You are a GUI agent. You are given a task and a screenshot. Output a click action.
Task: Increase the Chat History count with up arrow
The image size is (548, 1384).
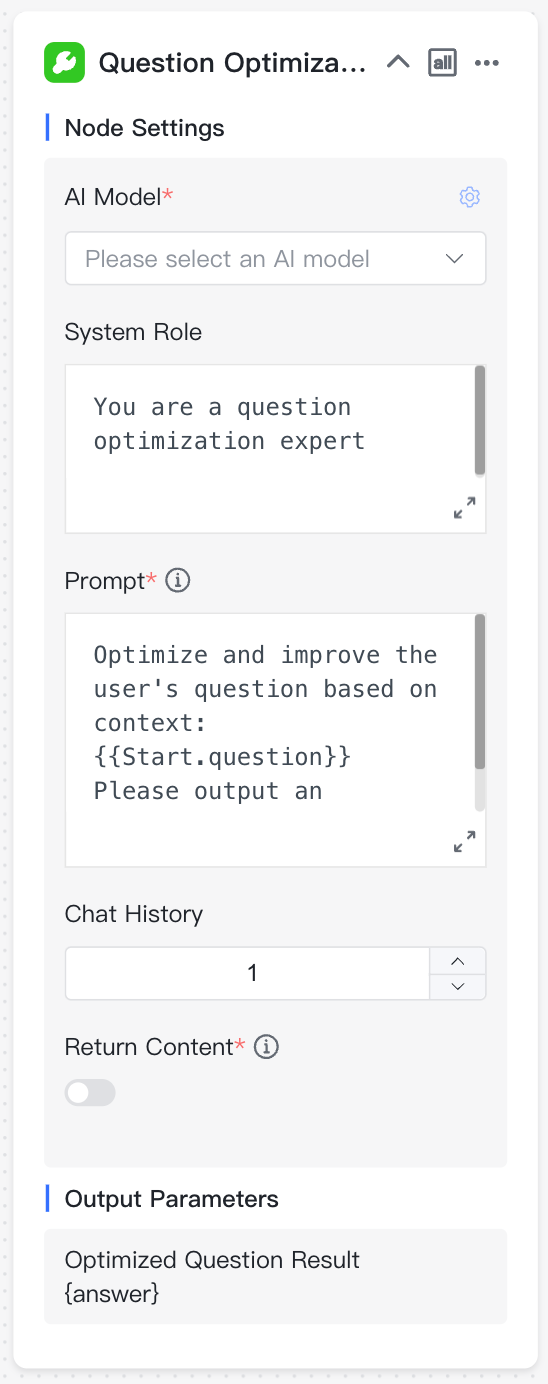click(x=458, y=961)
